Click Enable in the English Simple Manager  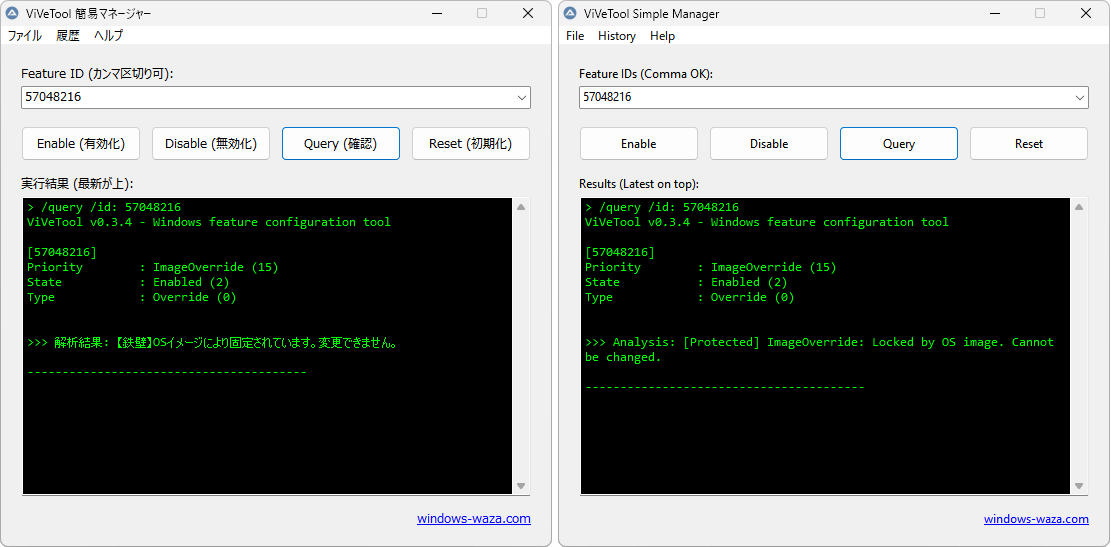click(638, 144)
